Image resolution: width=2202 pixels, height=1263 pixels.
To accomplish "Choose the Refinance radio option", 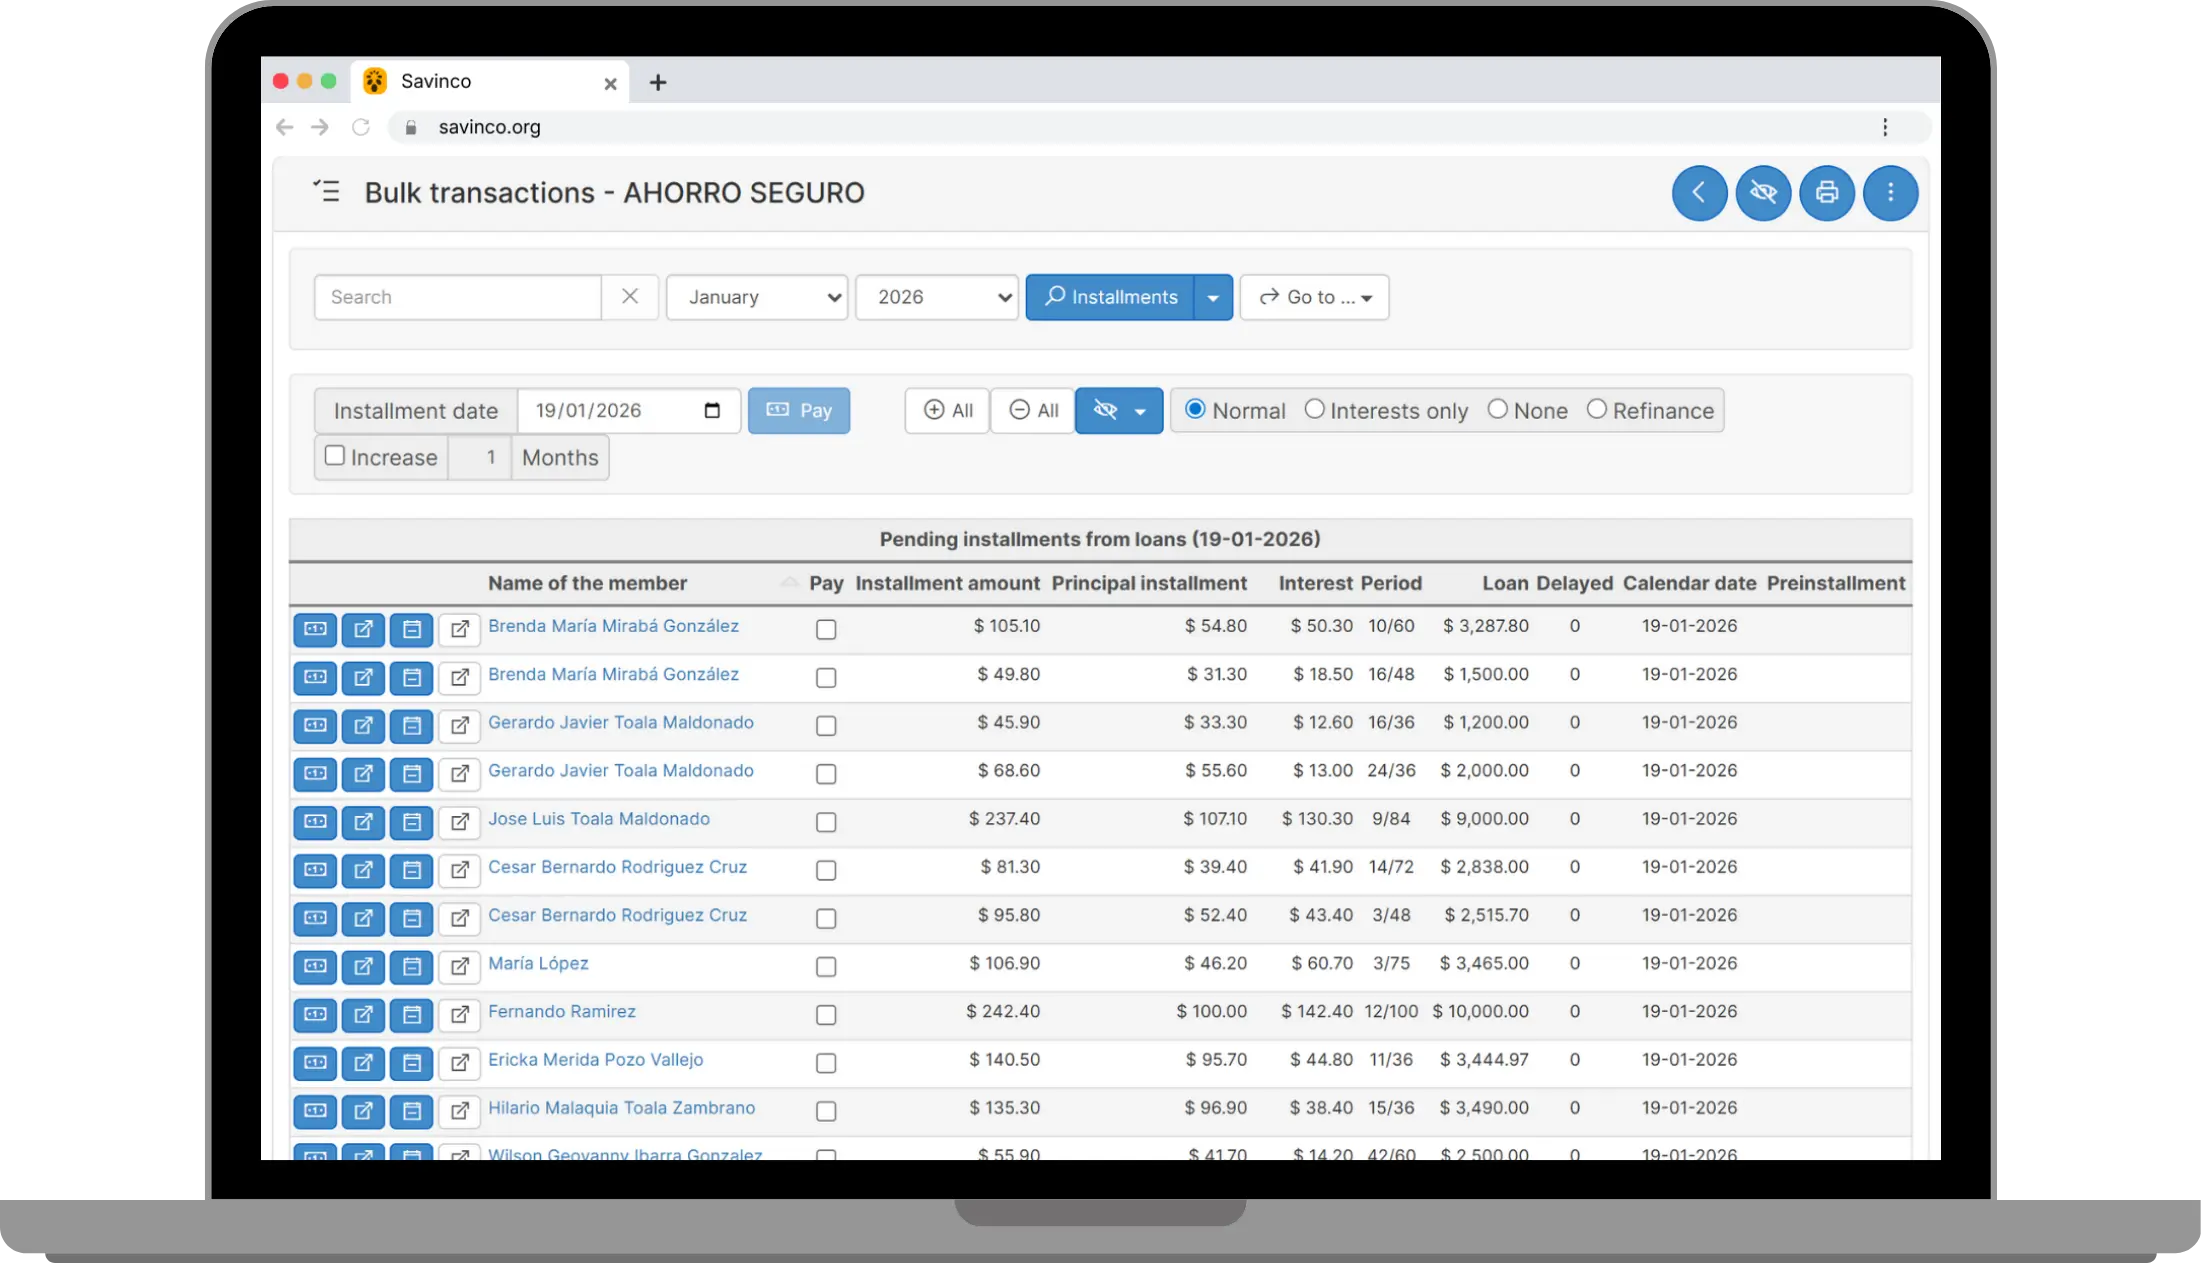I will coord(1596,410).
